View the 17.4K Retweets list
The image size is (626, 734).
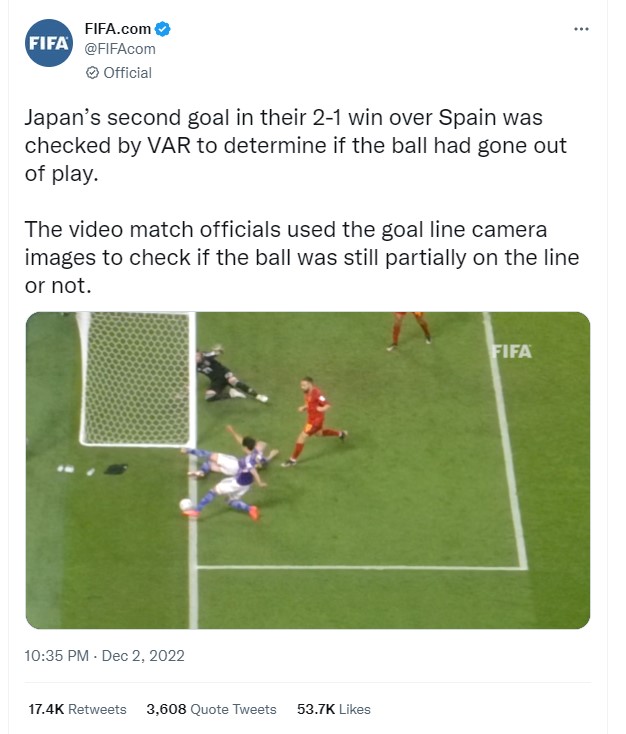(x=77, y=709)
